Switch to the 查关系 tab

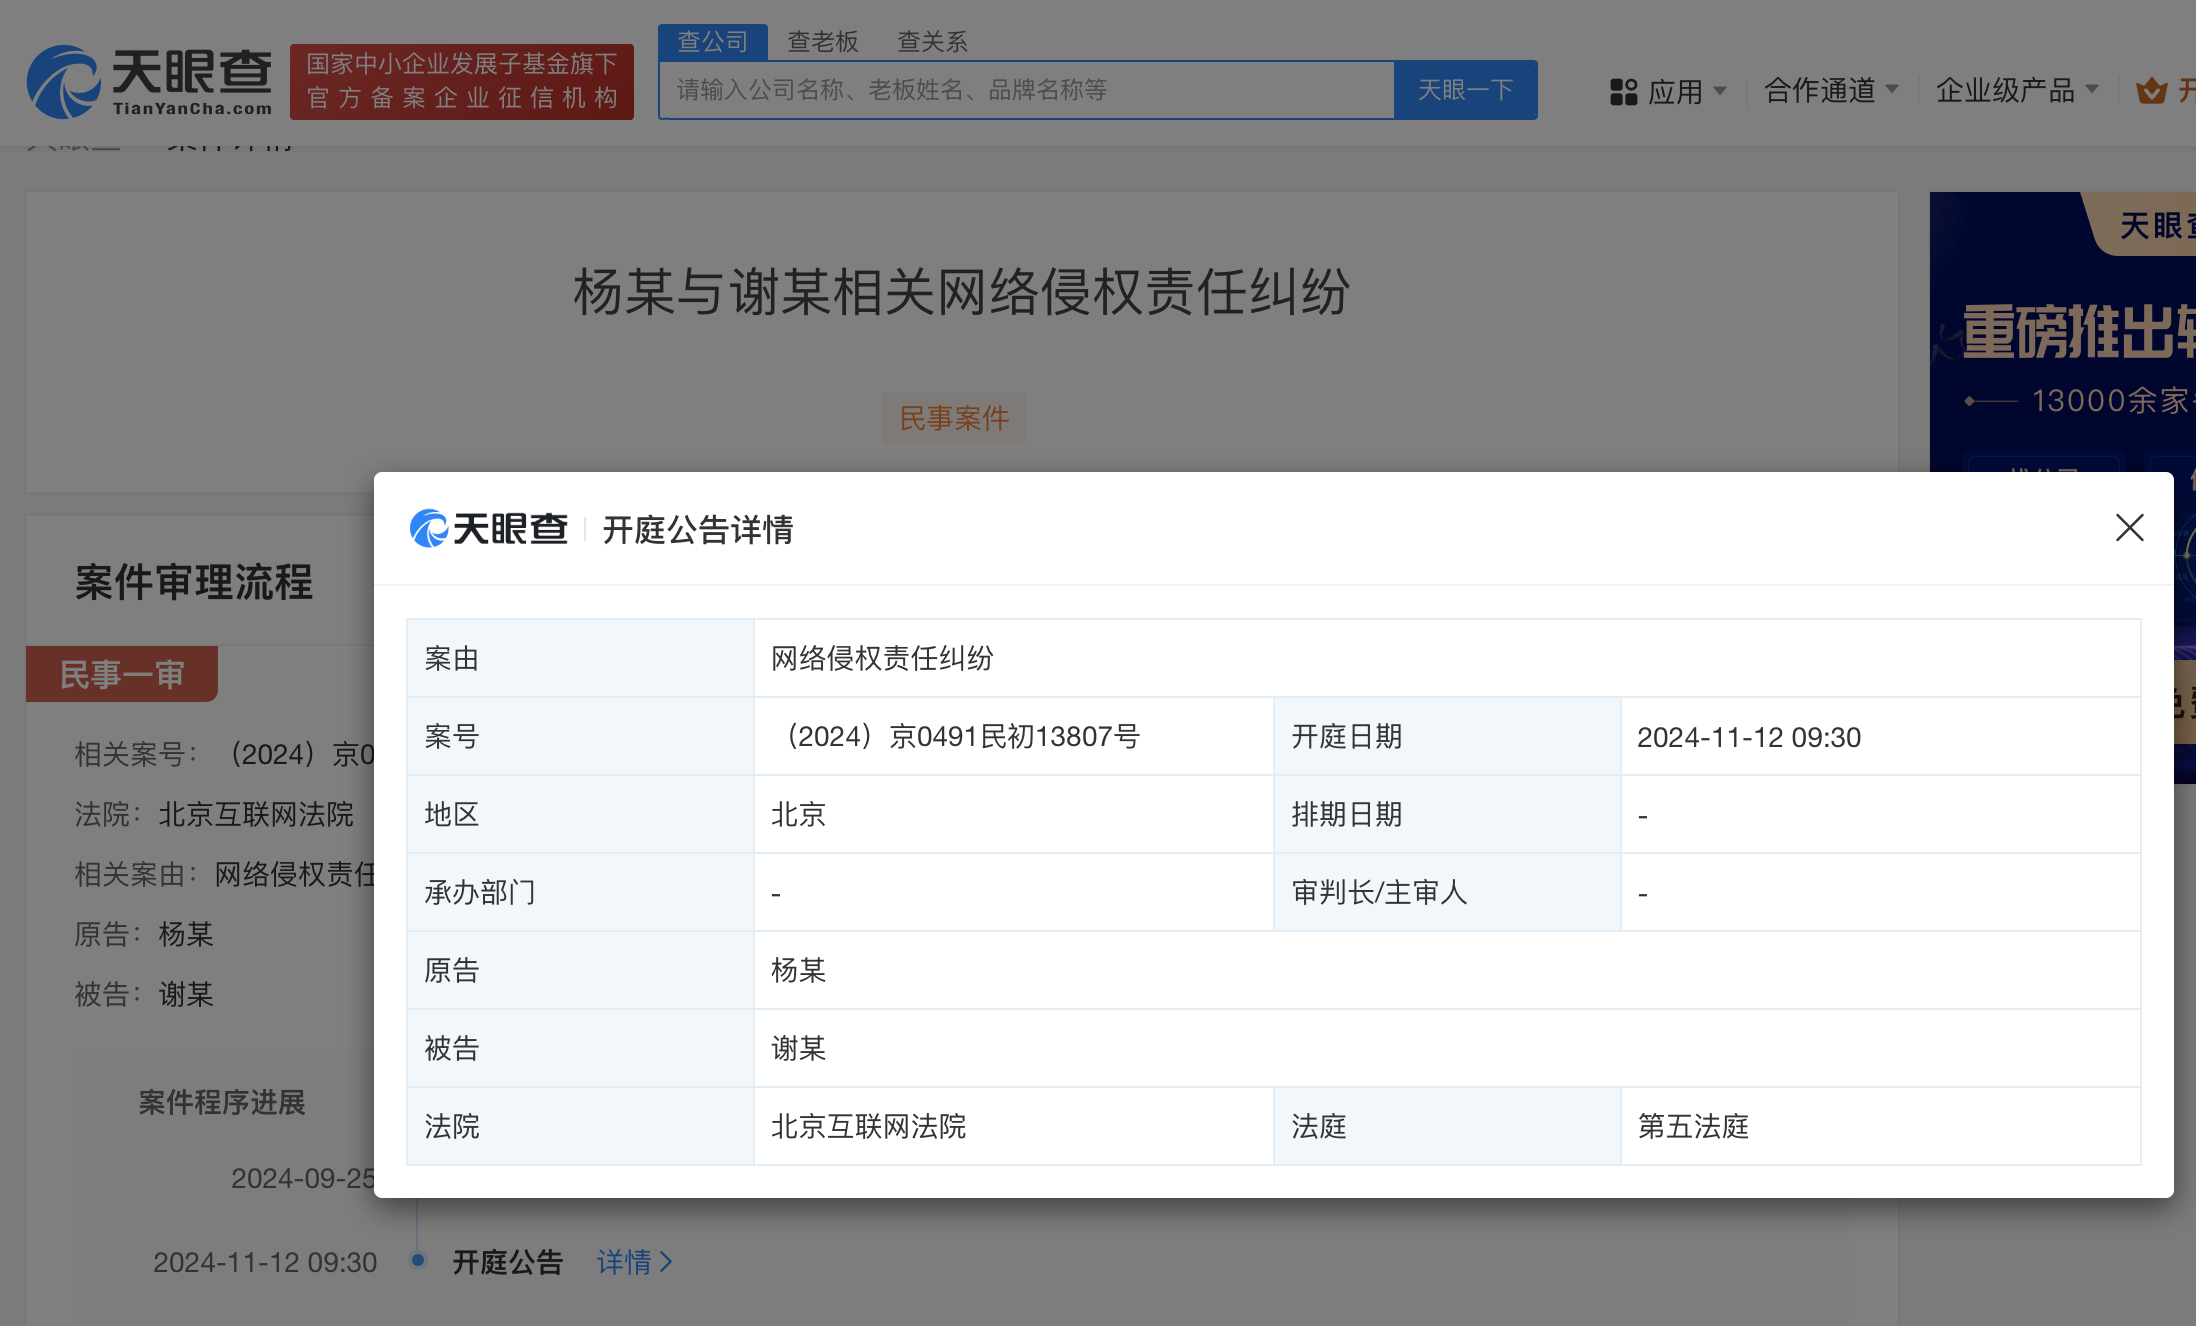click(x=931, y=41)
